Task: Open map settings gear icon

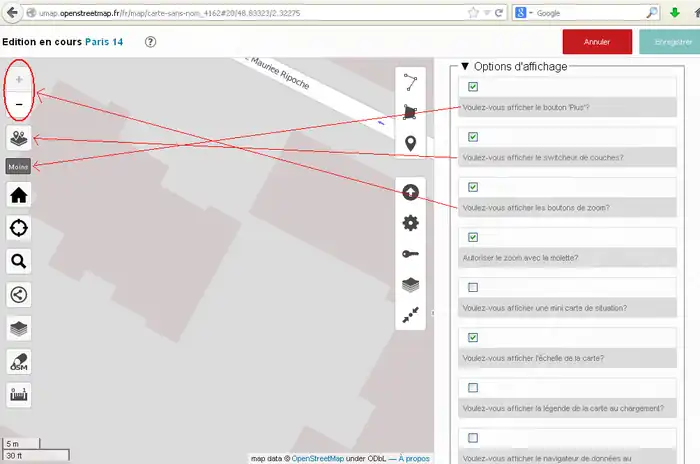Action: [410, 223]
